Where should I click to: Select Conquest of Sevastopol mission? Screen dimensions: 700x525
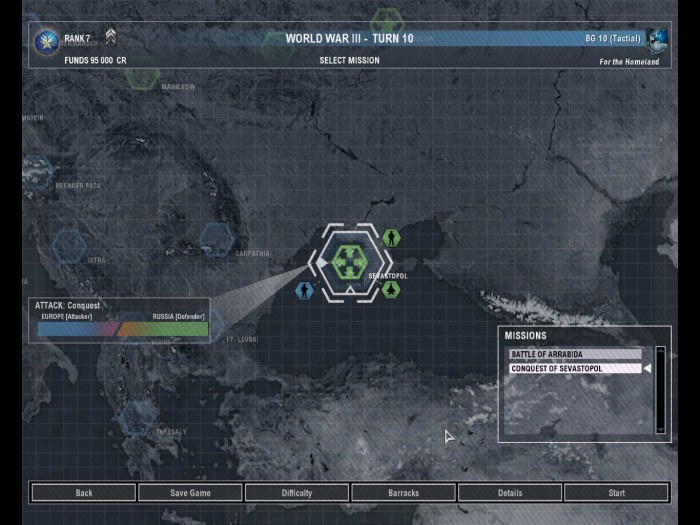[575, 368]
